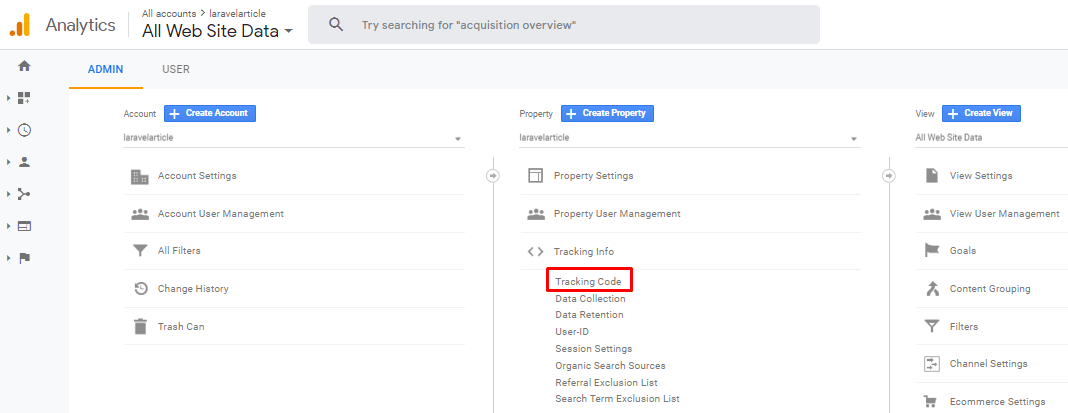Select the ADMIN tab
Screen dimensions: 1068x413
[x=105, y=70]
